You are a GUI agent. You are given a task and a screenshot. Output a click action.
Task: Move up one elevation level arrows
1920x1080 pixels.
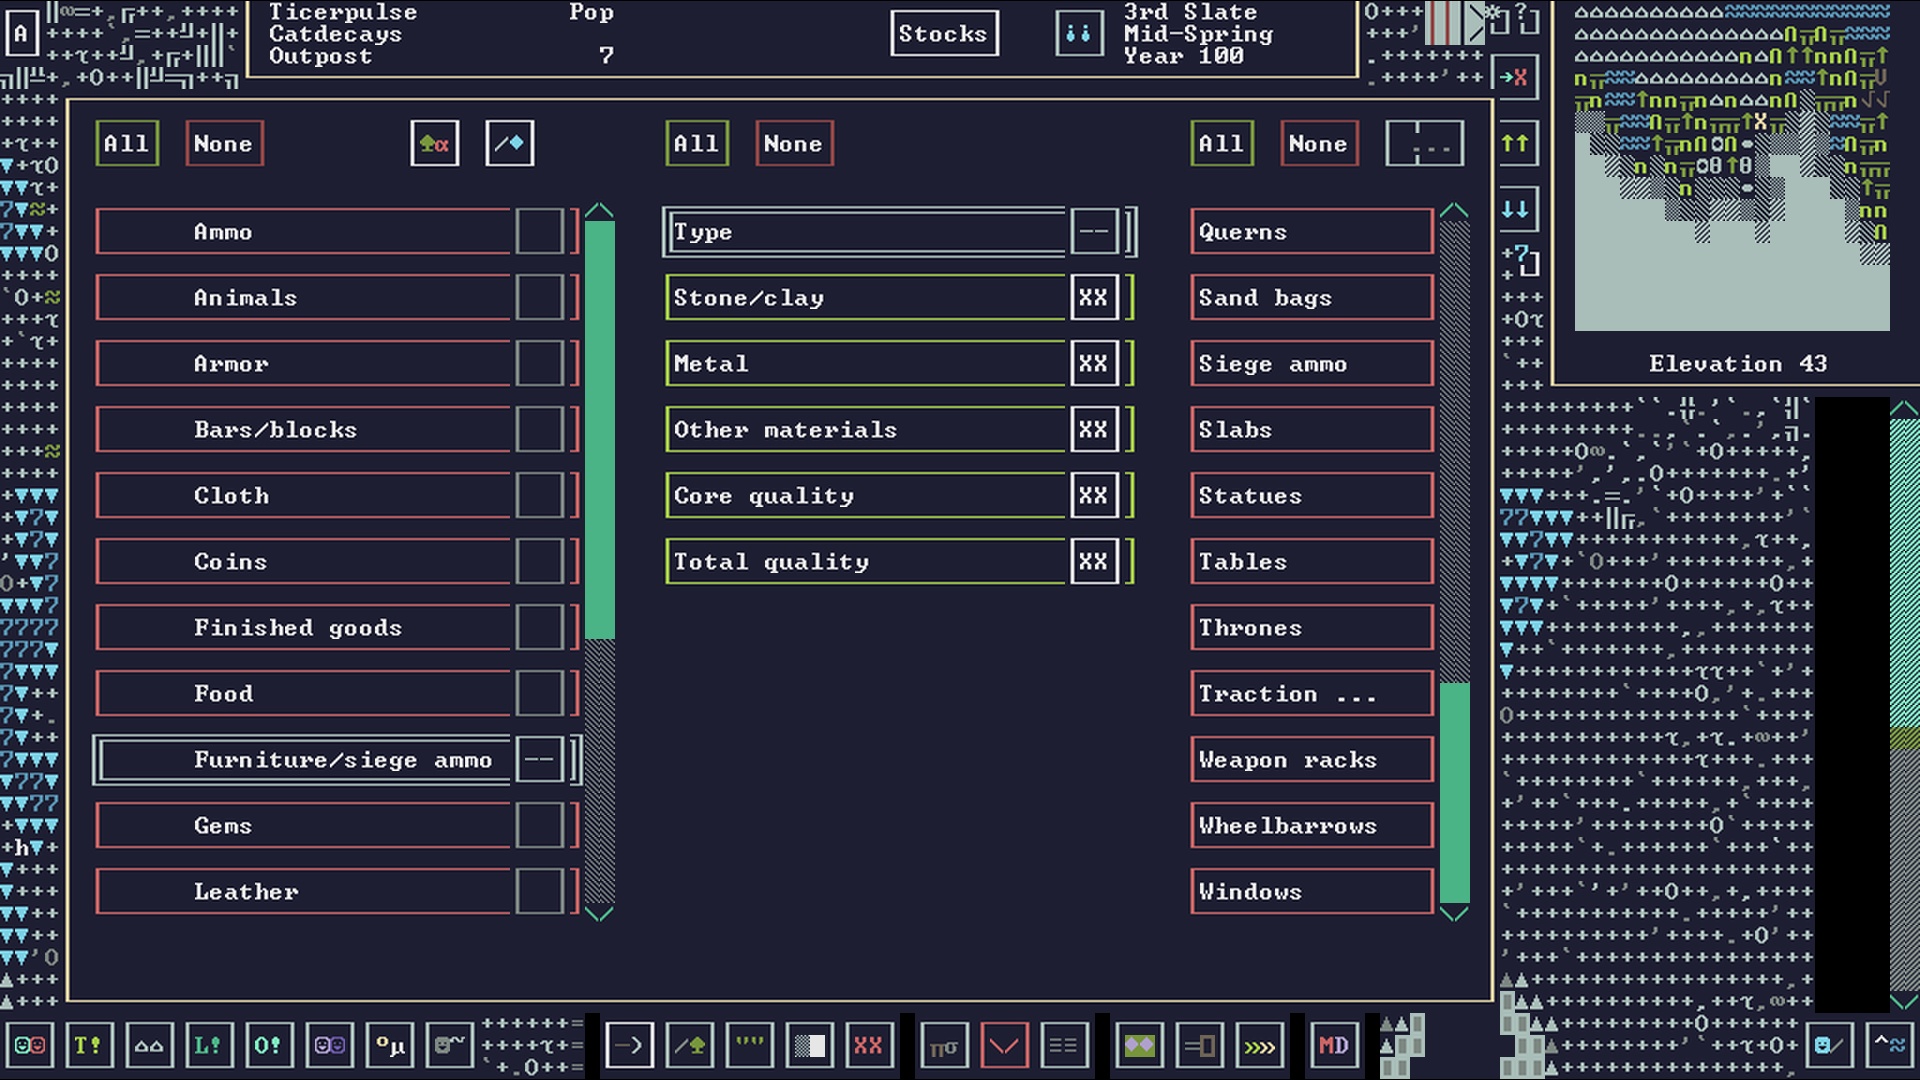(1515, 143)
